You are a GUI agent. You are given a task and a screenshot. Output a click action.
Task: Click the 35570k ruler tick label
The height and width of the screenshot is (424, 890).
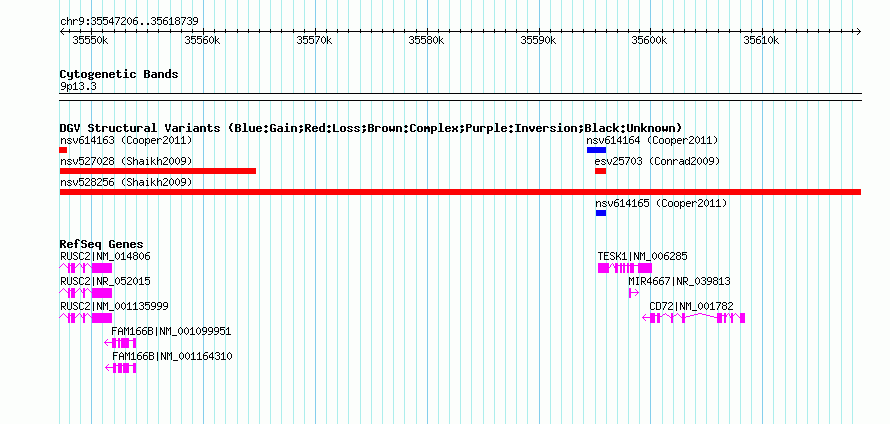click(x=314, y=40)
